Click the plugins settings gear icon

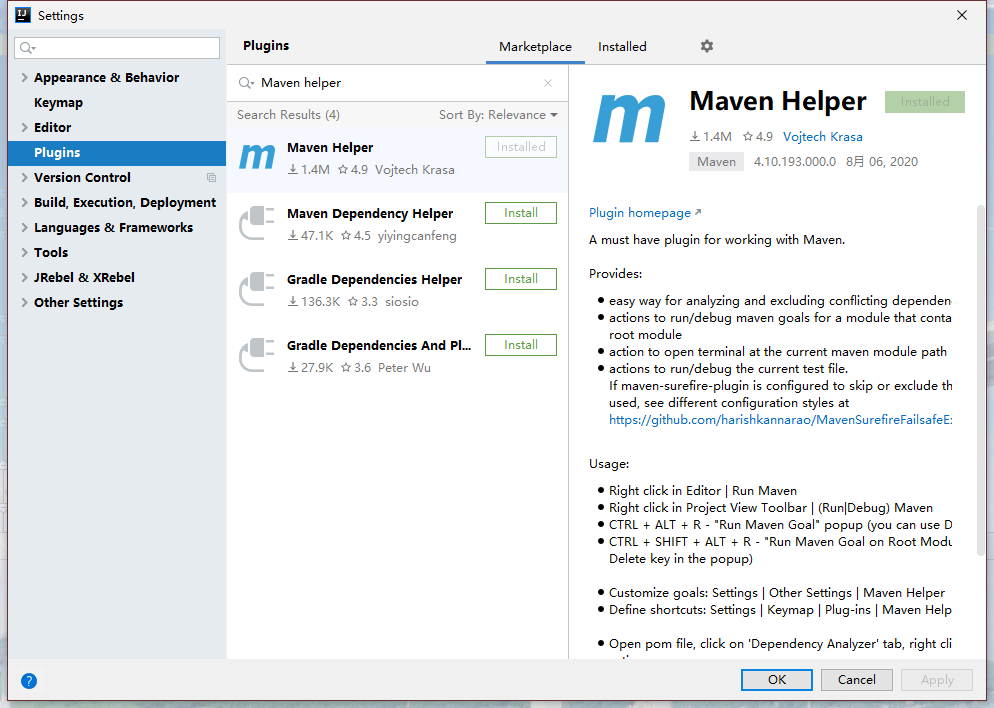click(x=707, y=46)
